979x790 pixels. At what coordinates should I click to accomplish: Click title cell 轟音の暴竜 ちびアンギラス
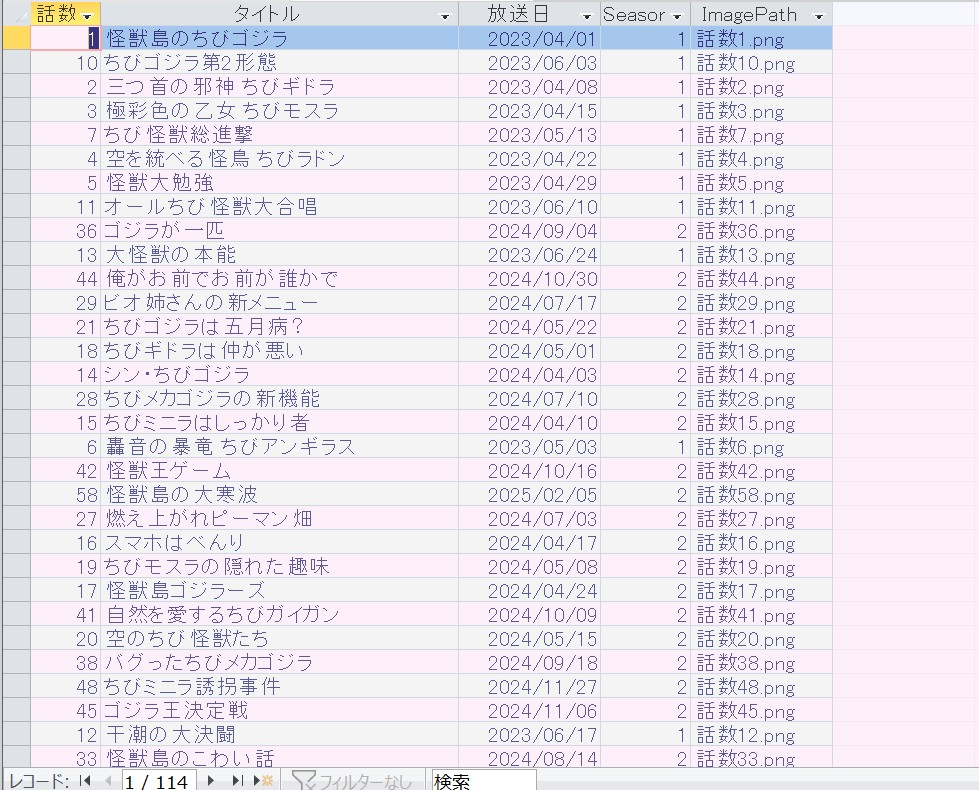click(x=279, y=447)
